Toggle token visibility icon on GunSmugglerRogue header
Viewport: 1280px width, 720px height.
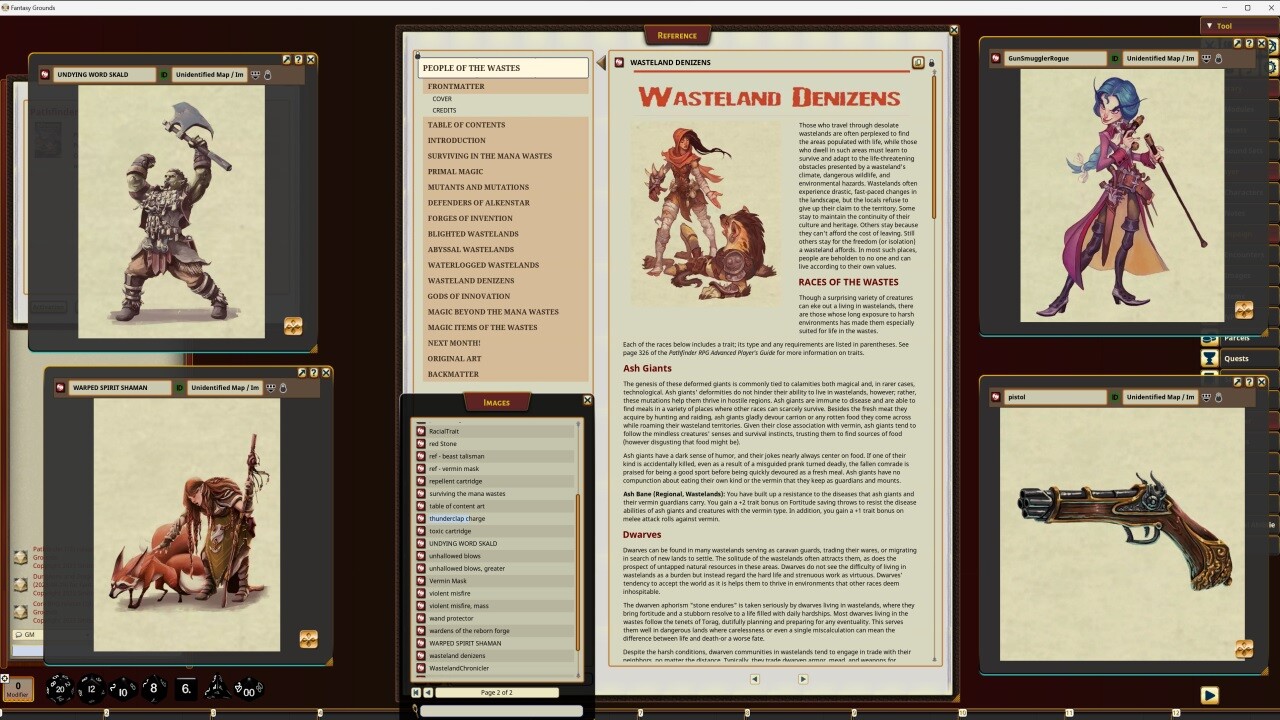click(1208, 58)
